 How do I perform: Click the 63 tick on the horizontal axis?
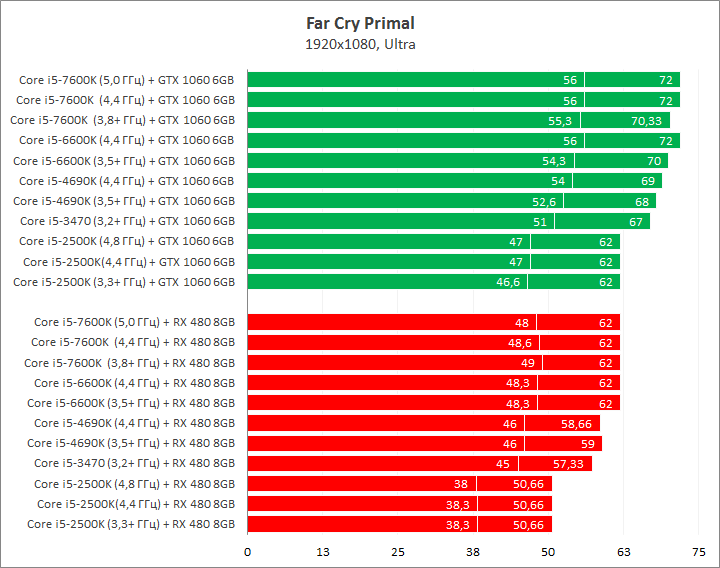pyautogui.click(x=623, y=551)
